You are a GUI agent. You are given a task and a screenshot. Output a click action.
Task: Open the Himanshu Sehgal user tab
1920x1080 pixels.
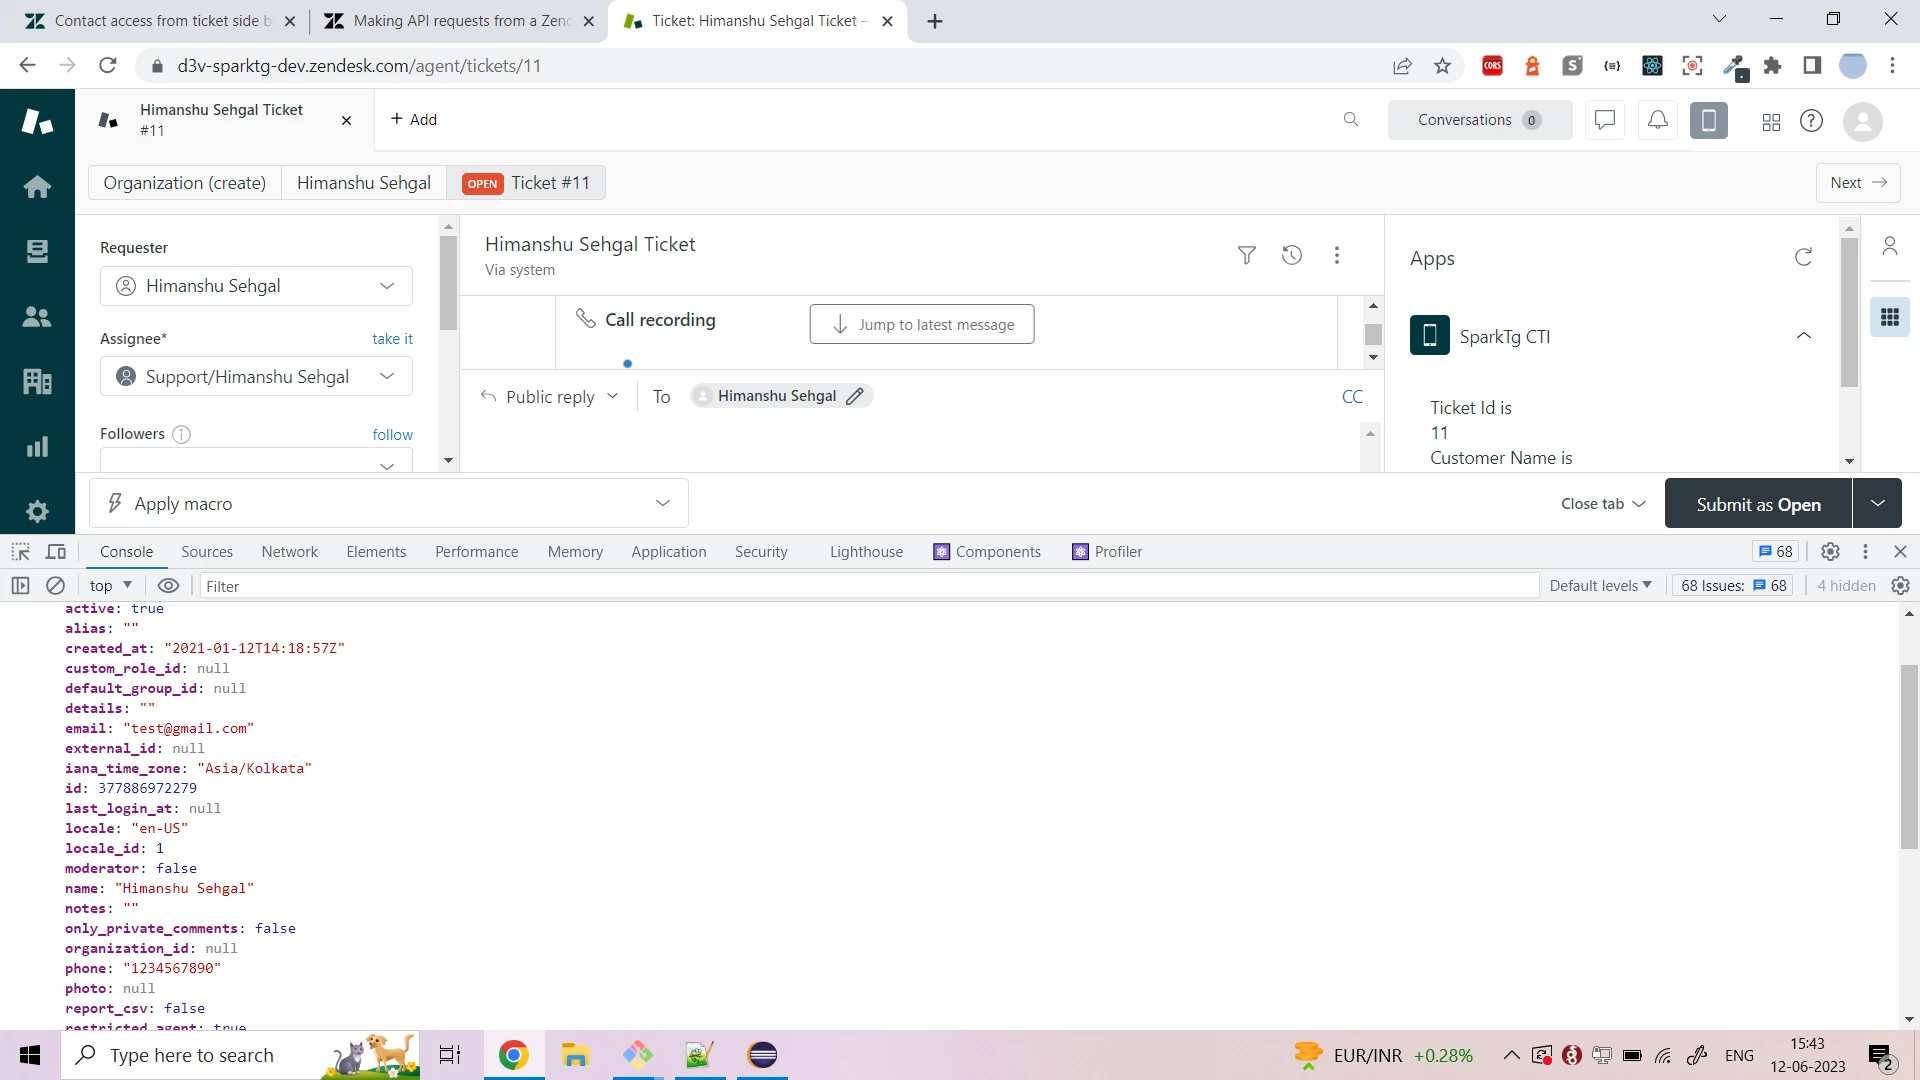363,183
